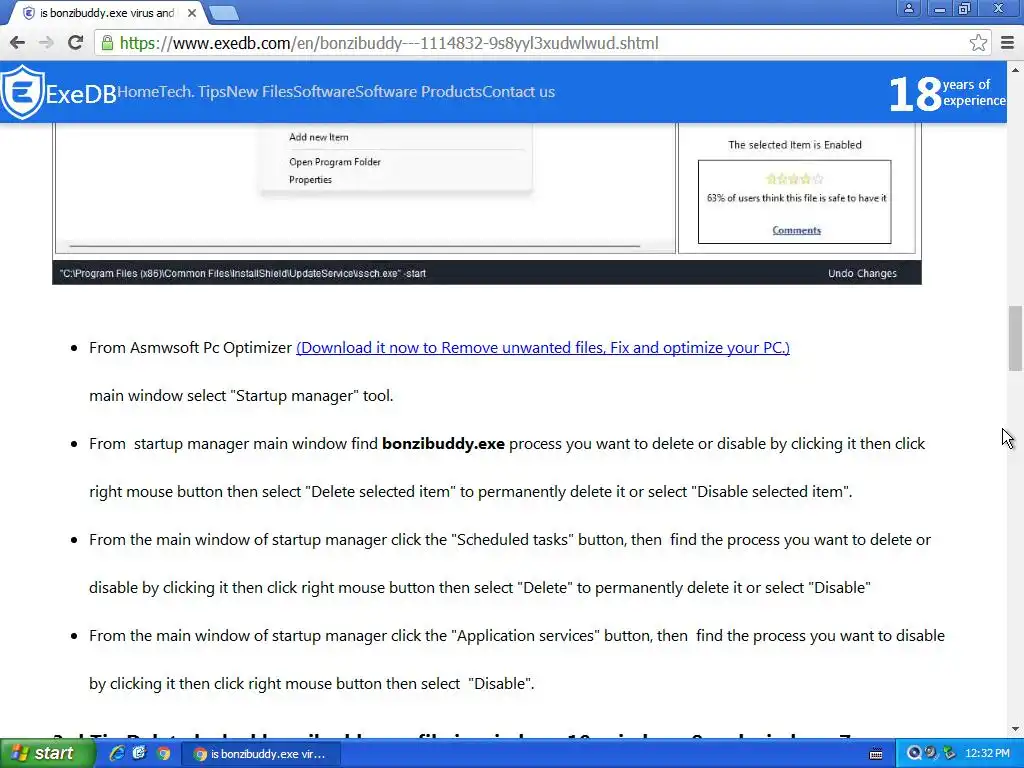Click the Chrome user profile icon
This screenshot has width=1024, height=768.
click(x=908, y=8)
